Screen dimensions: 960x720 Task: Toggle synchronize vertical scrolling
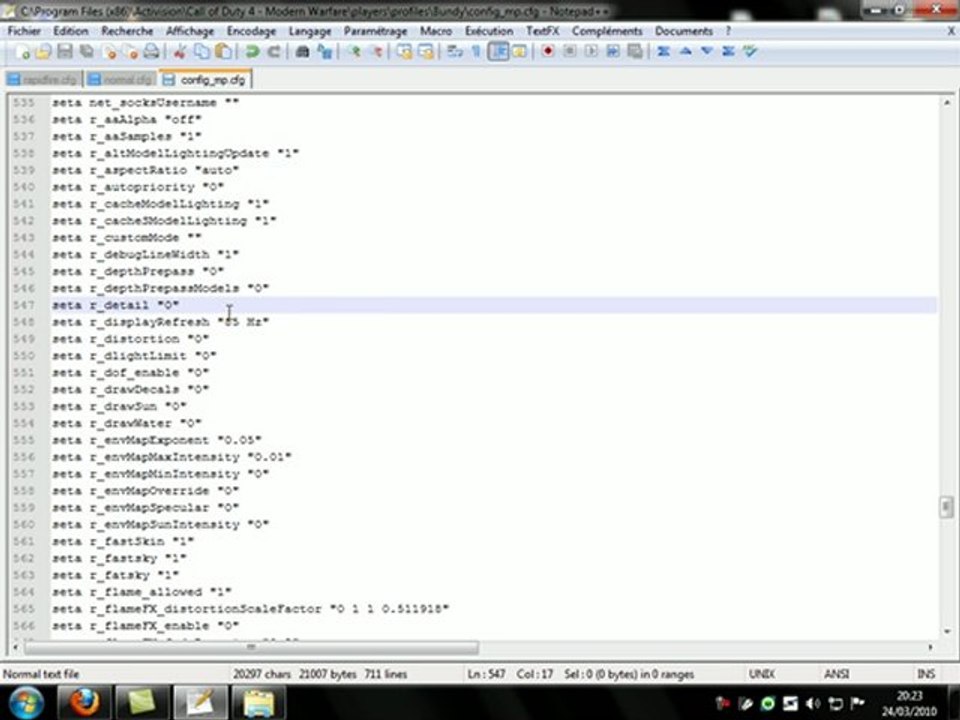click(x=404, y=52)
